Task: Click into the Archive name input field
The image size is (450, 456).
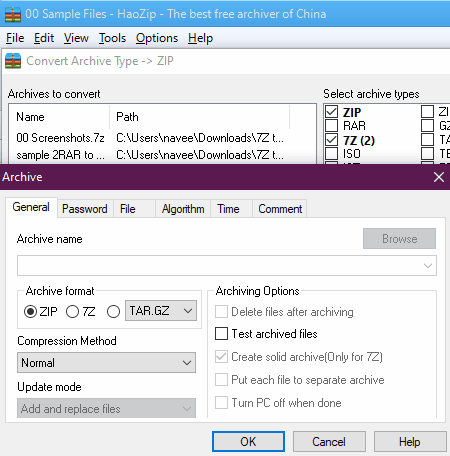Action: pyautogui.click(x=227, y=266)
